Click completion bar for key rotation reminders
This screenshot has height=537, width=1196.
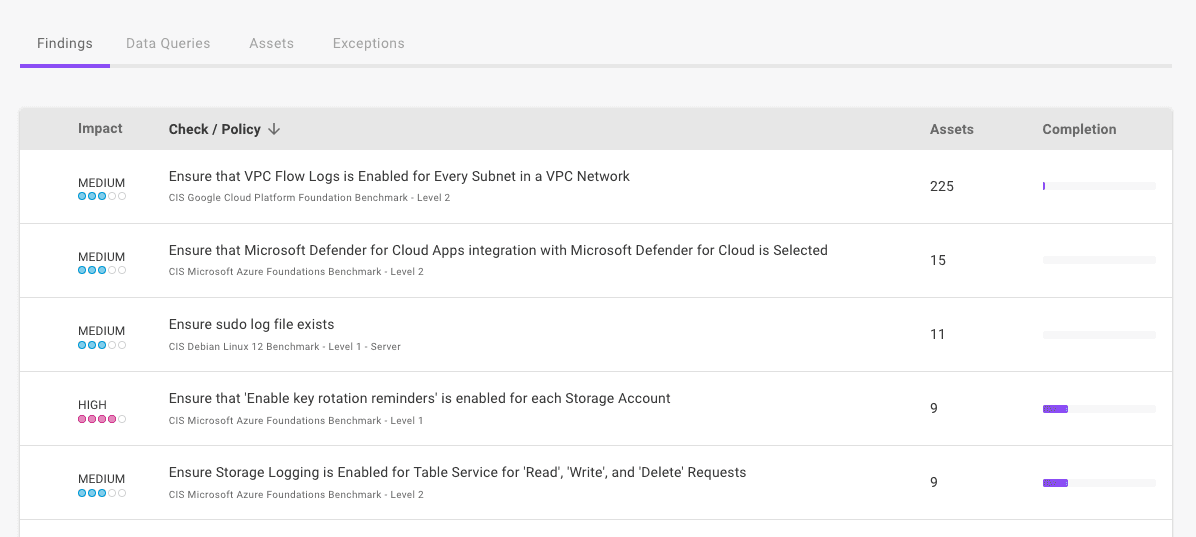point(1098,409)
